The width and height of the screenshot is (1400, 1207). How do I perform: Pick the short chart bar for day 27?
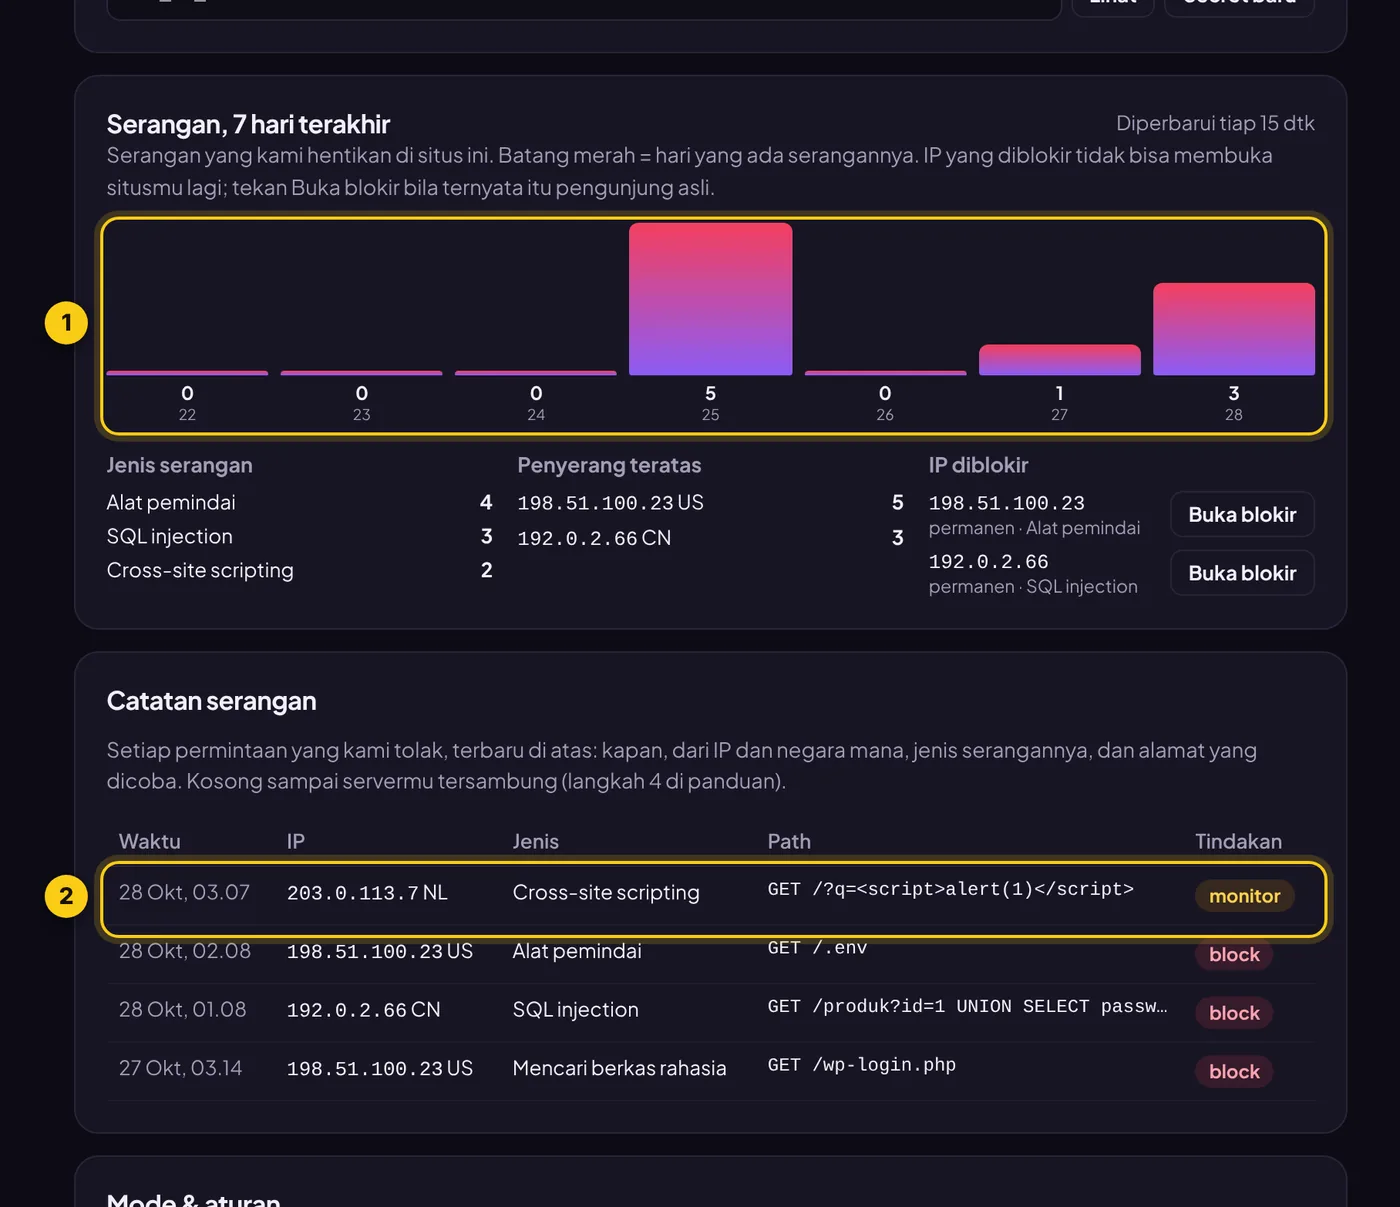[x=1059, y=360]
